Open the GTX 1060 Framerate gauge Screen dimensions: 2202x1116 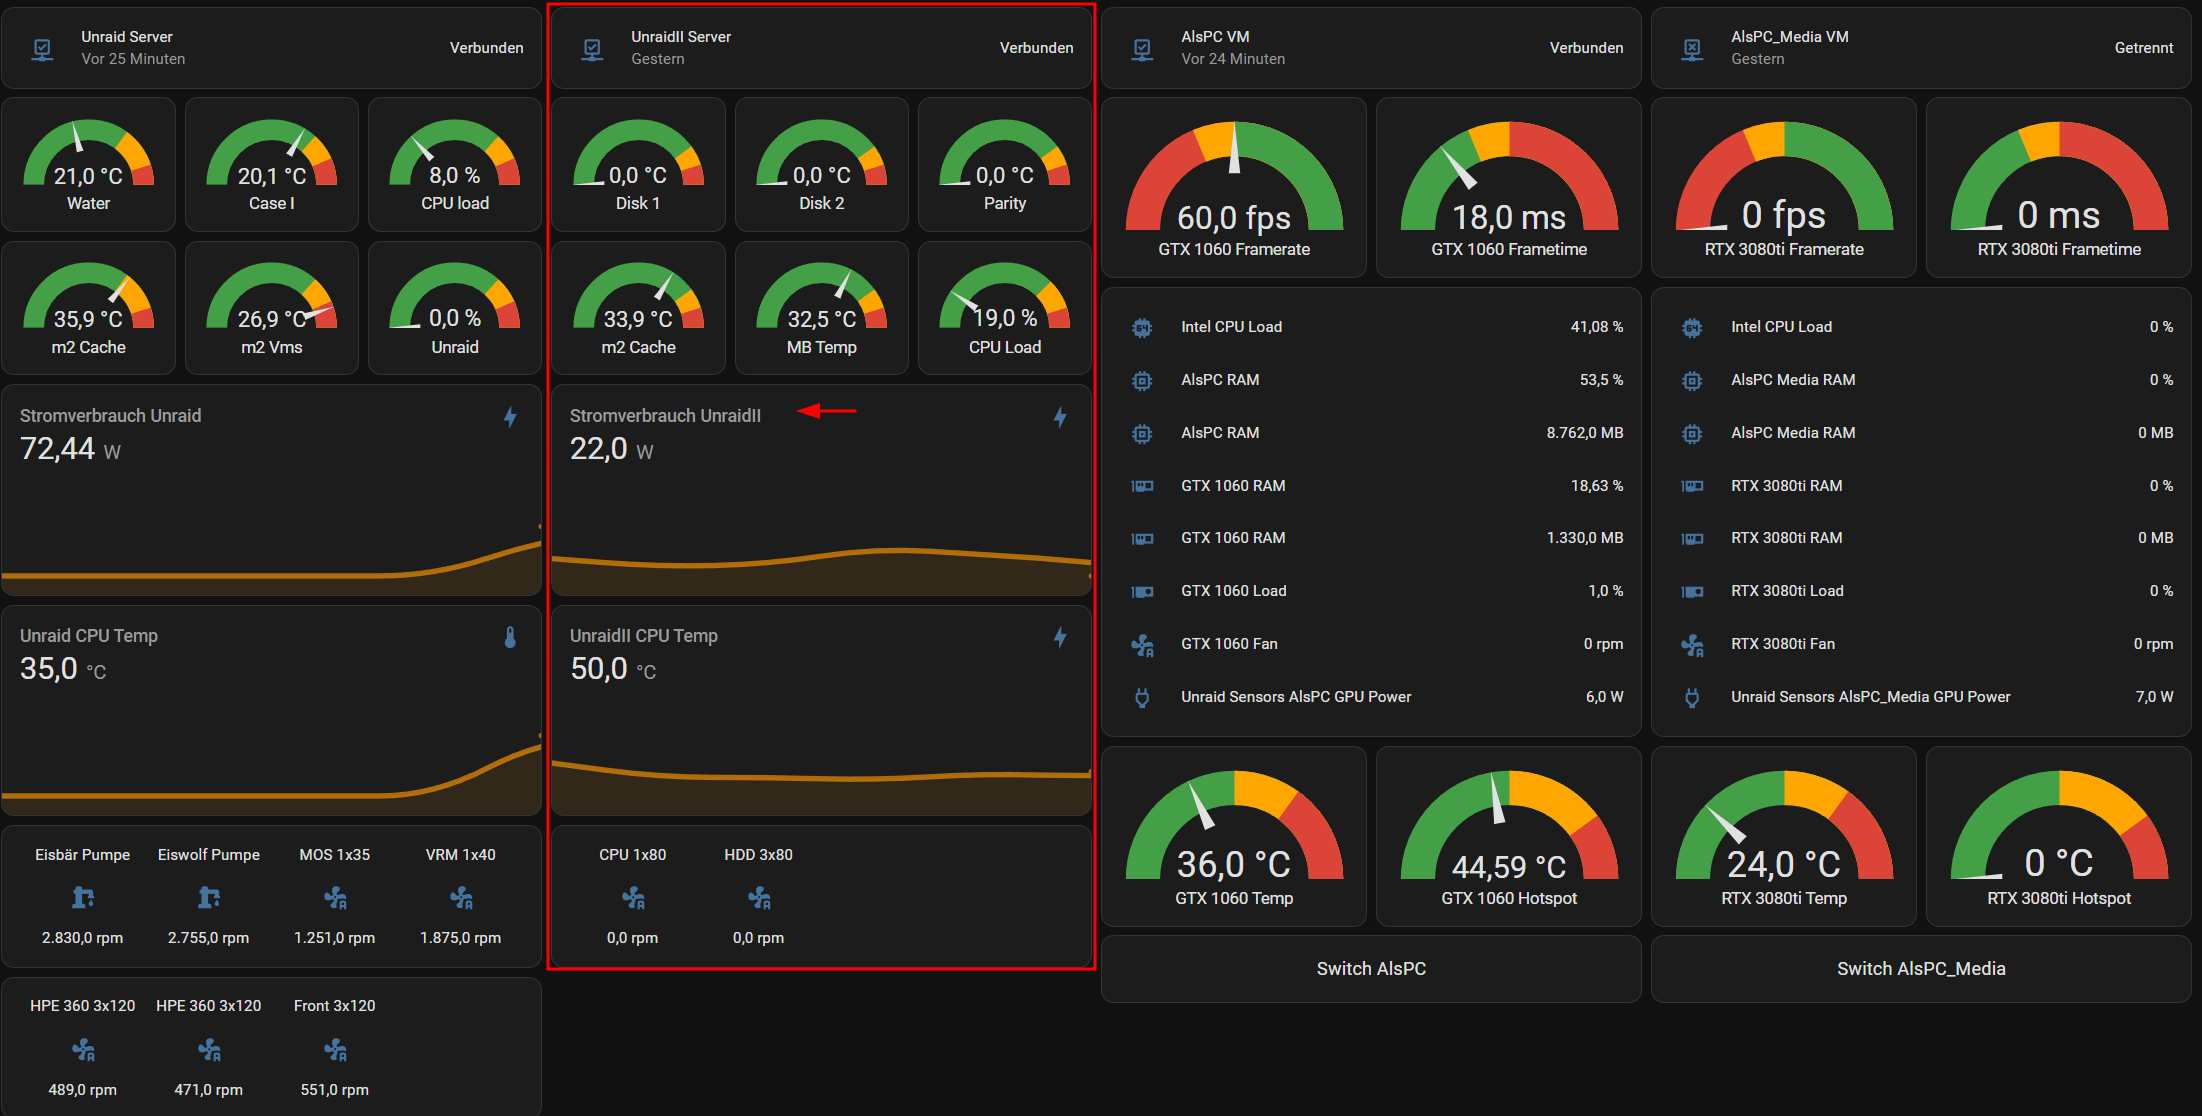tap(1234, 188)
